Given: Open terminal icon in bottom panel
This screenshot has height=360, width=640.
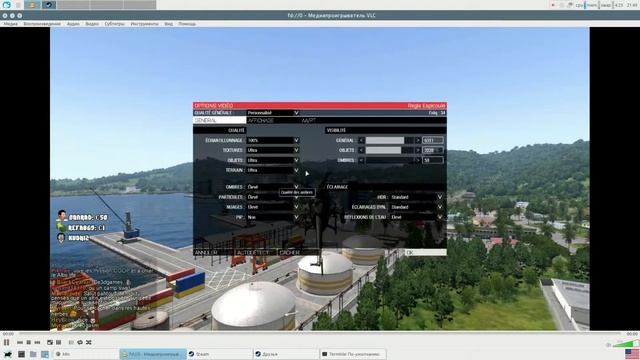Looking at the screenshot, I should click(21, 354).
